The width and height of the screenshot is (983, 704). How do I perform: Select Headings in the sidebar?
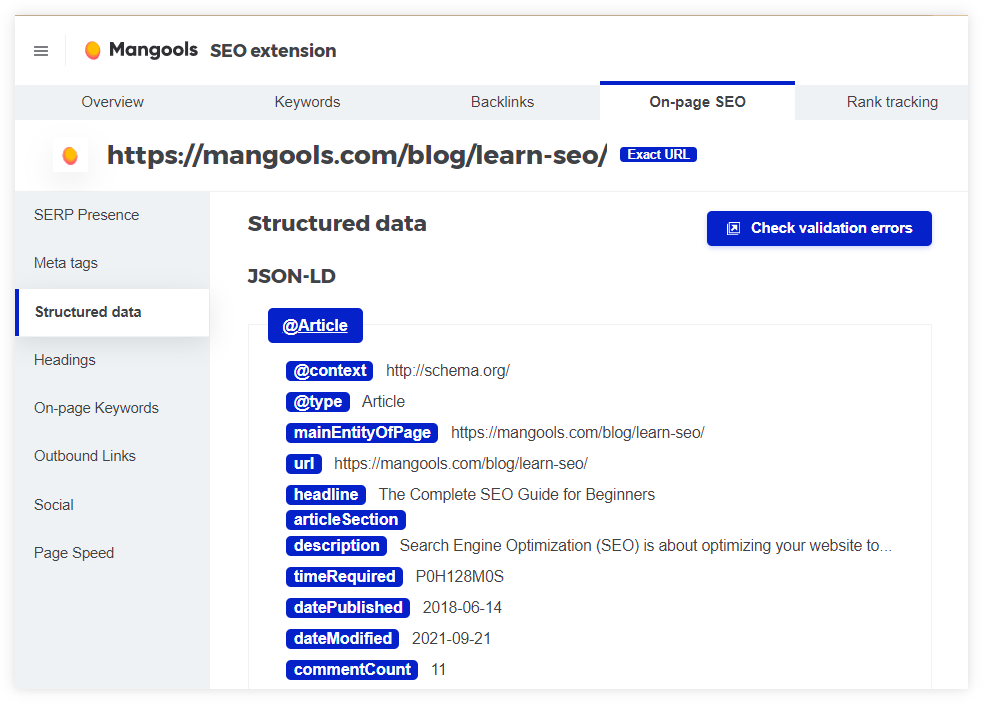click(x=64, y=359)
